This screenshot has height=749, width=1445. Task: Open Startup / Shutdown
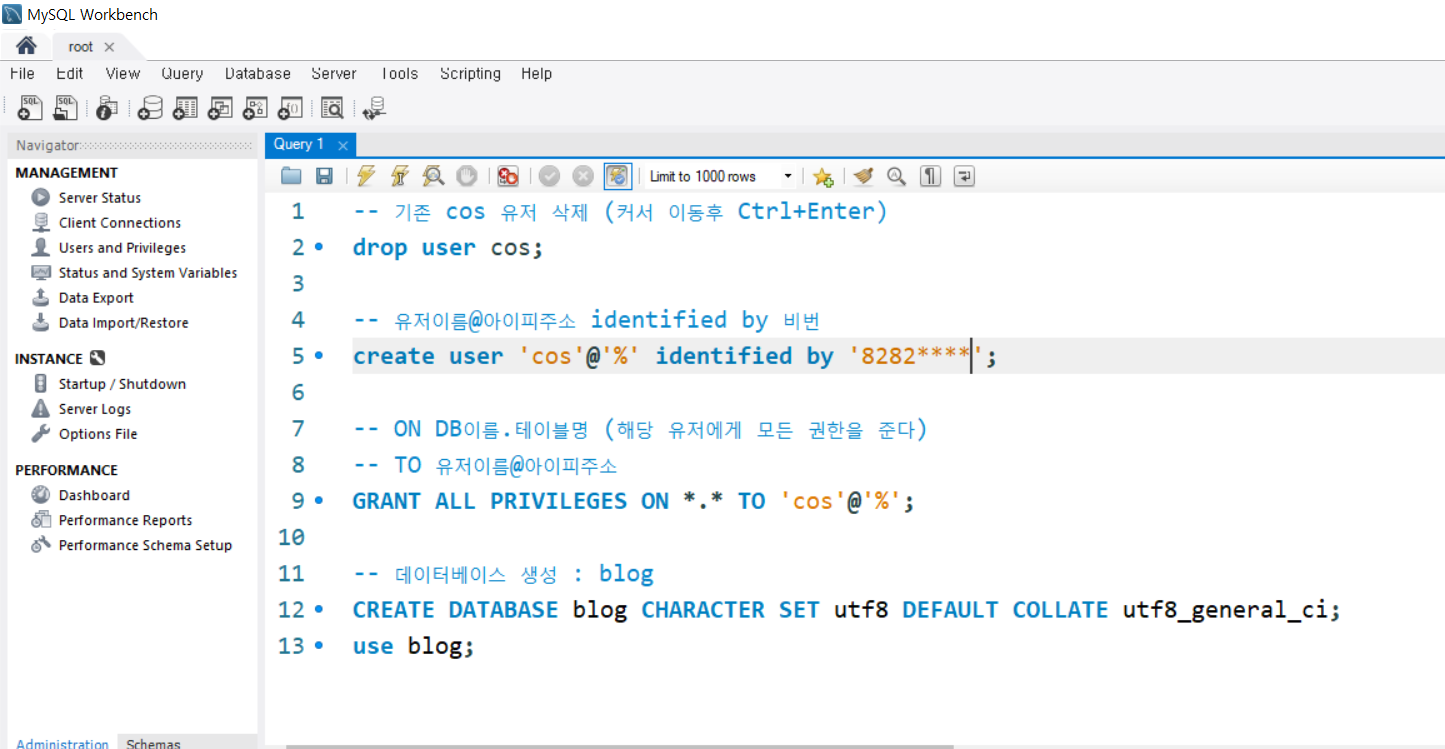pyautogui.click(x=122, y=384)
